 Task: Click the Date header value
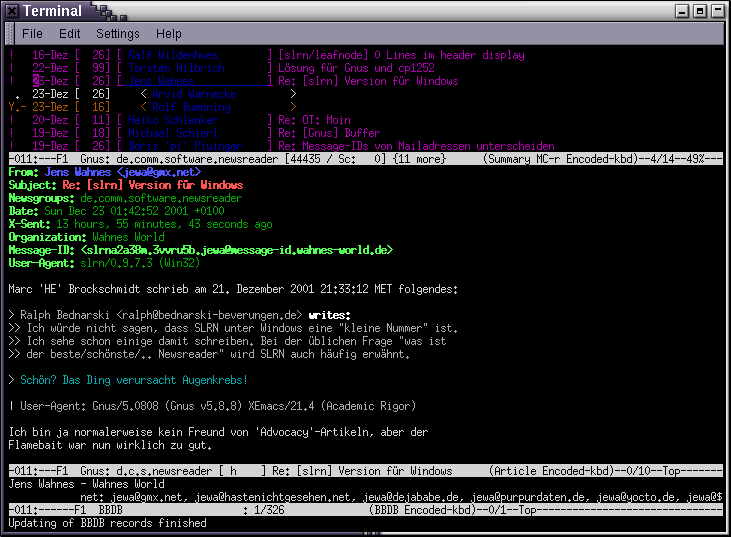coord(134,211)
